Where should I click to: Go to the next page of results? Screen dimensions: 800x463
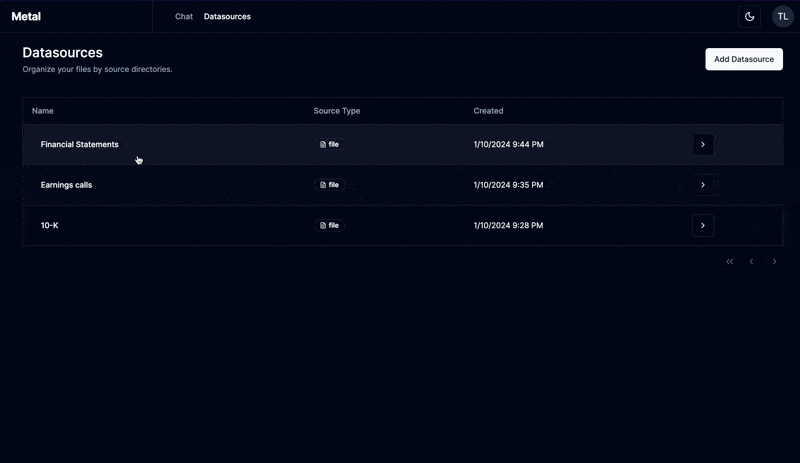coord(774,261)
